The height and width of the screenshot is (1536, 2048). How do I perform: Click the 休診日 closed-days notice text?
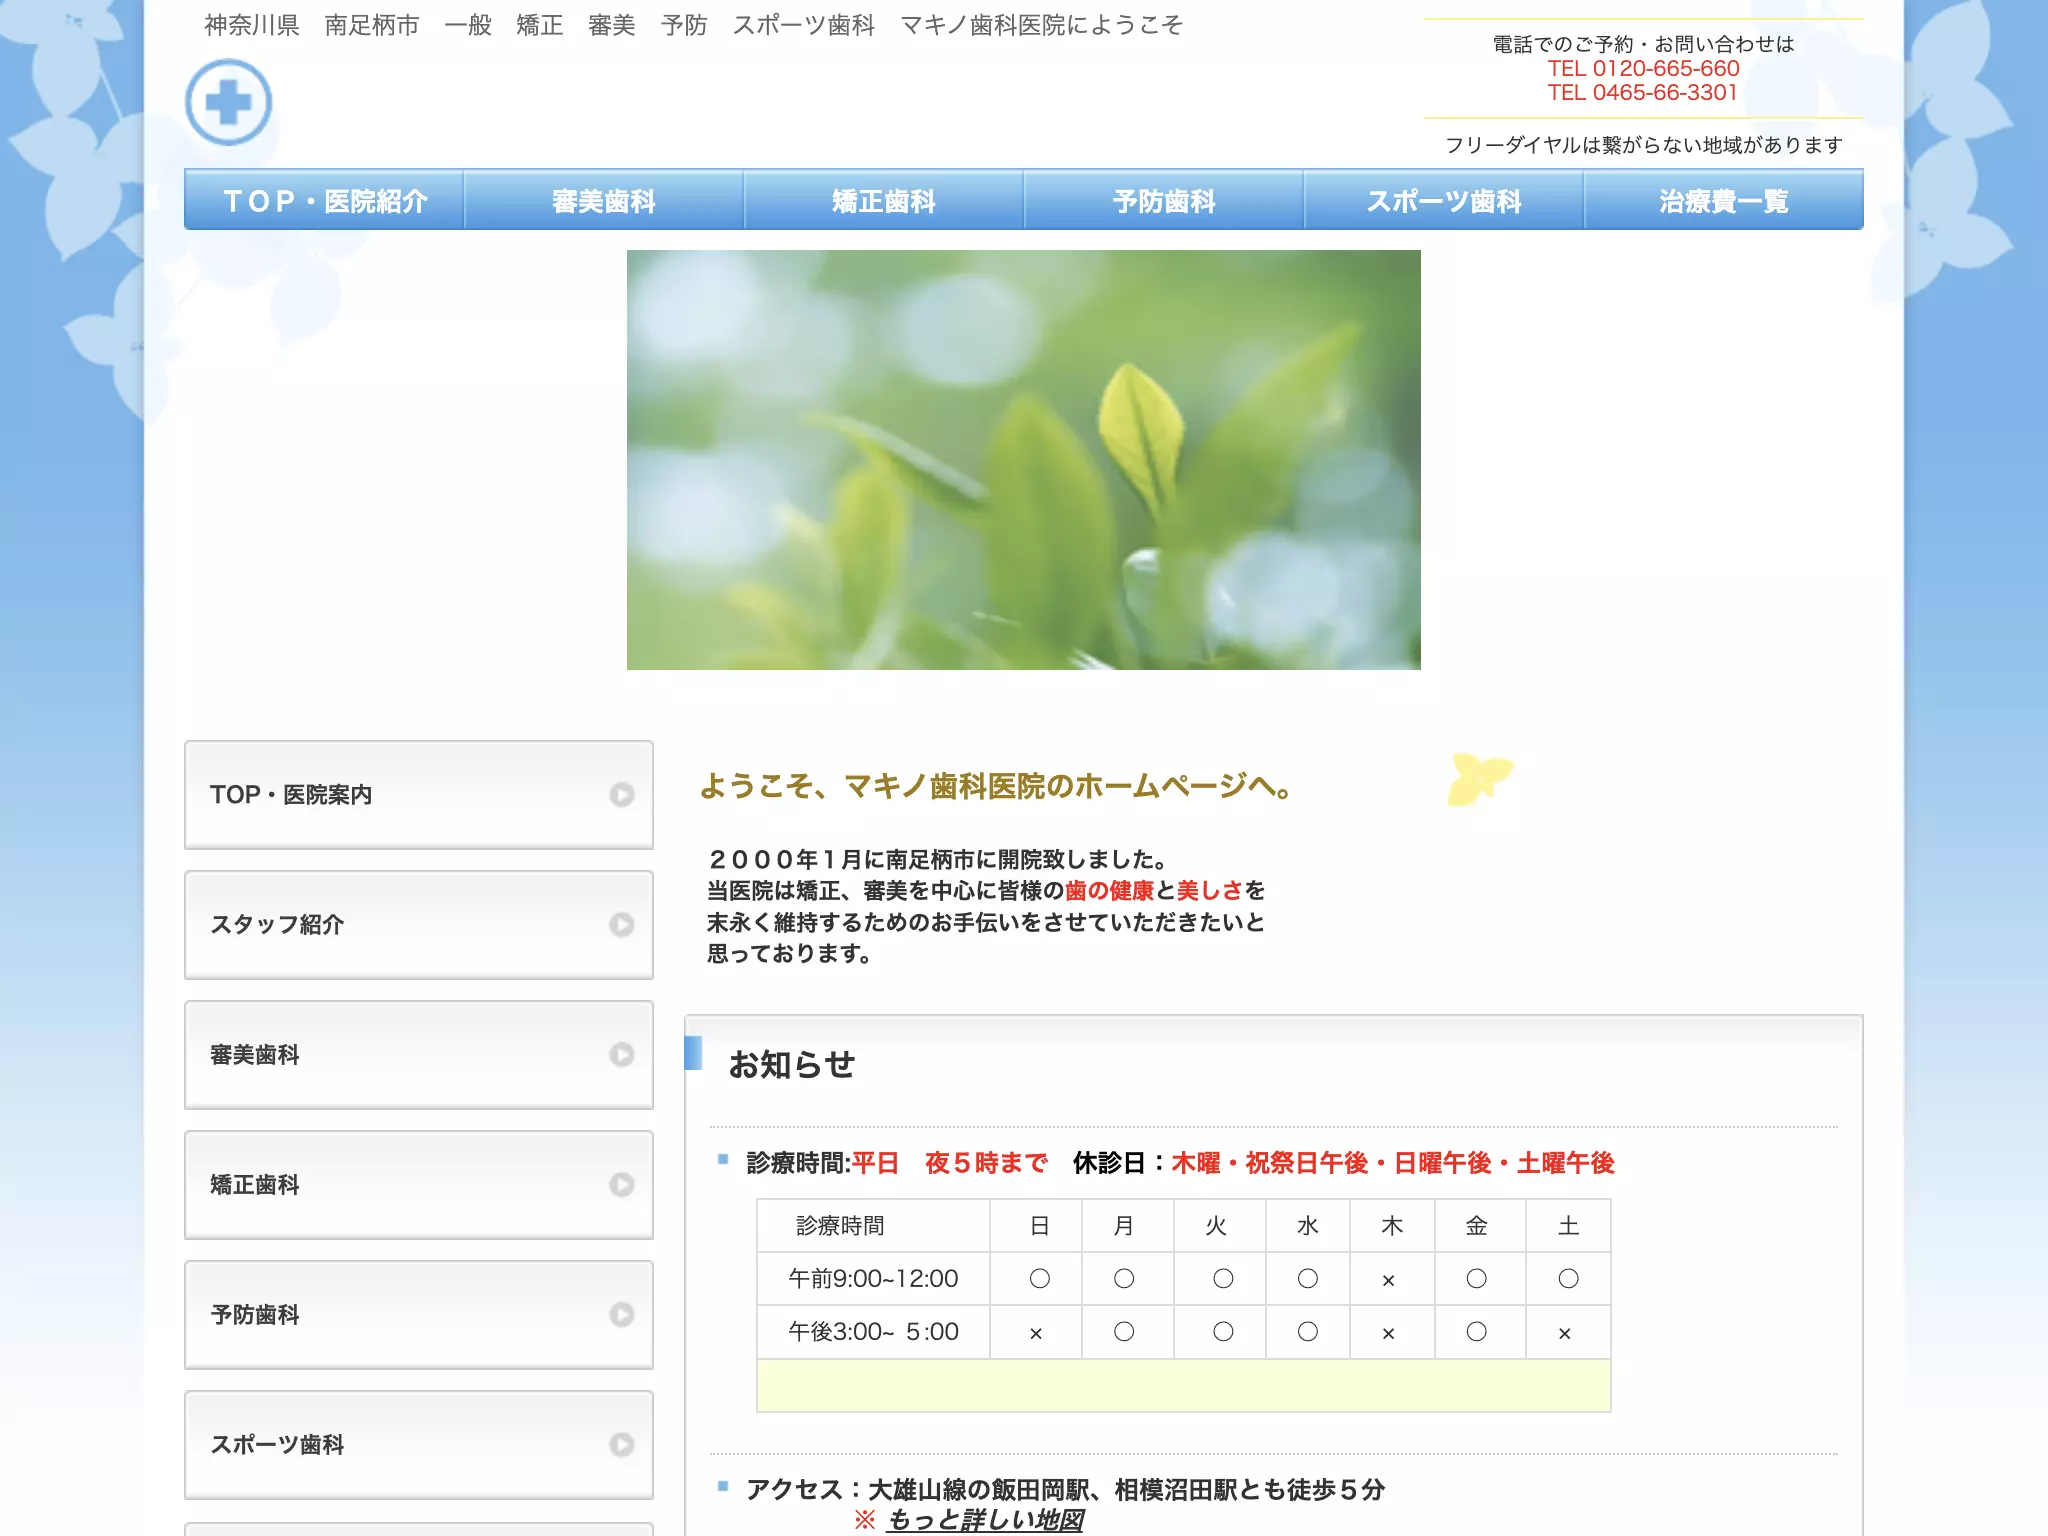pos(1343,1163)
